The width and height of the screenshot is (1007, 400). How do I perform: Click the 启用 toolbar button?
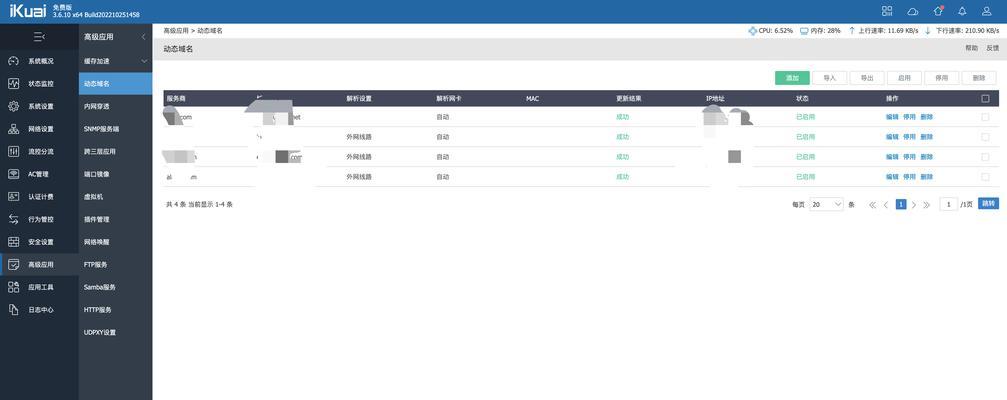click(904, 78)
